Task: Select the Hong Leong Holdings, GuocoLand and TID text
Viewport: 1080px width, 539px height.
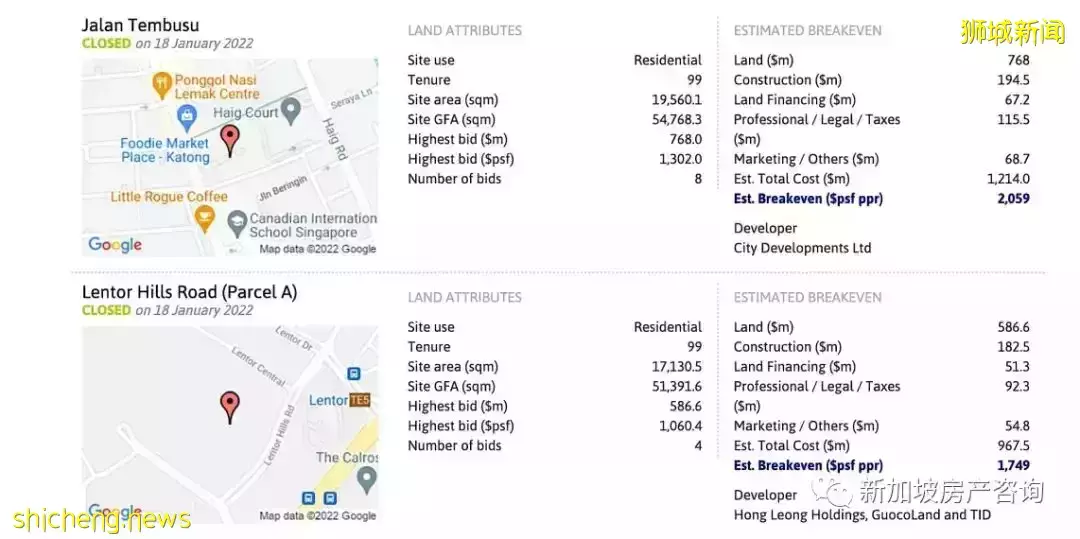Action: 862,515
